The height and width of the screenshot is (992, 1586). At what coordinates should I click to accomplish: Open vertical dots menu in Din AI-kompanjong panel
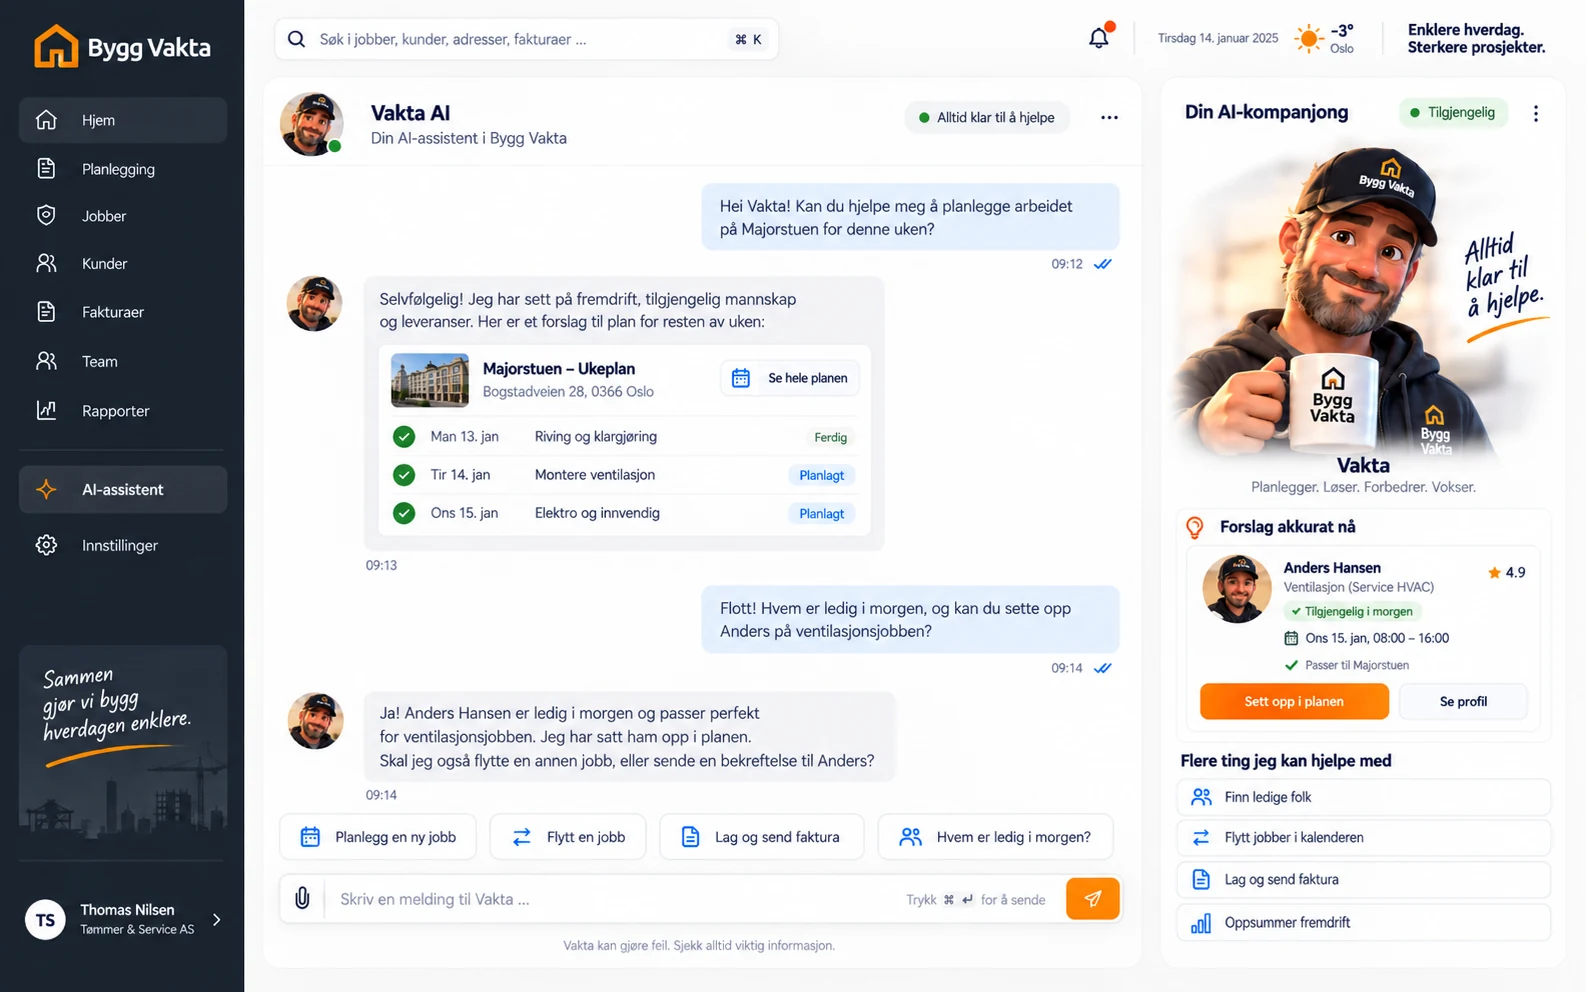[x=1536, y=113]
